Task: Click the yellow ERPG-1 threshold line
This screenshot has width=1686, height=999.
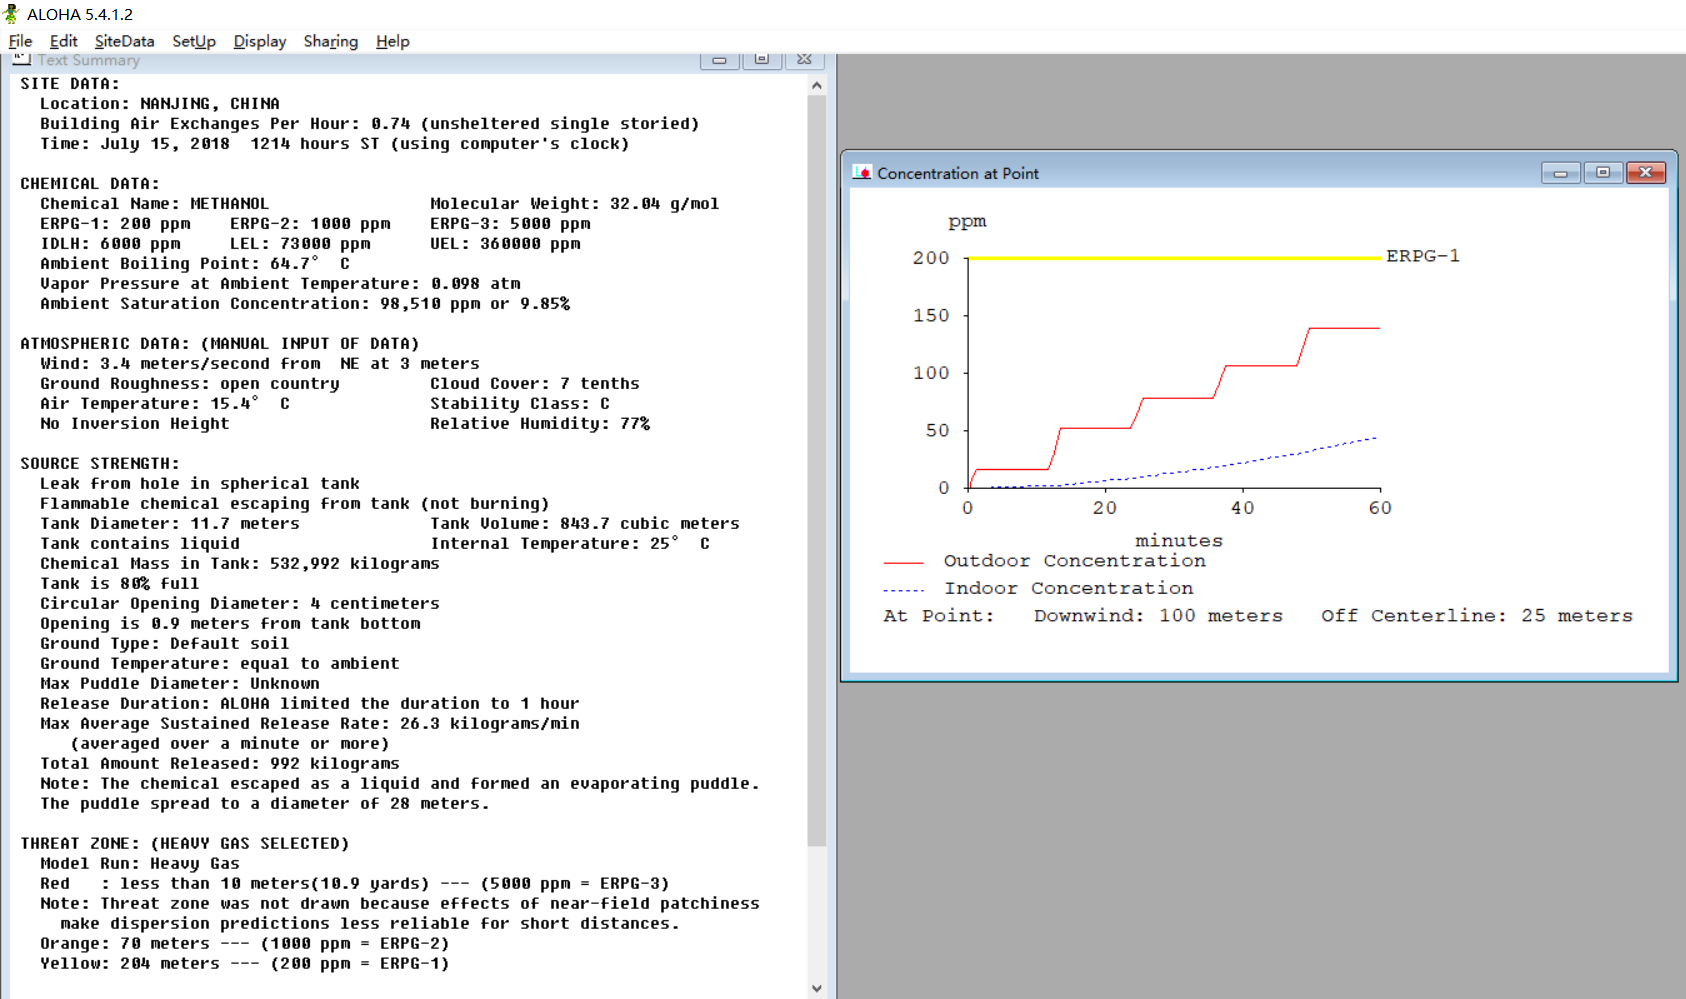Action: (x=1174, y=258)
